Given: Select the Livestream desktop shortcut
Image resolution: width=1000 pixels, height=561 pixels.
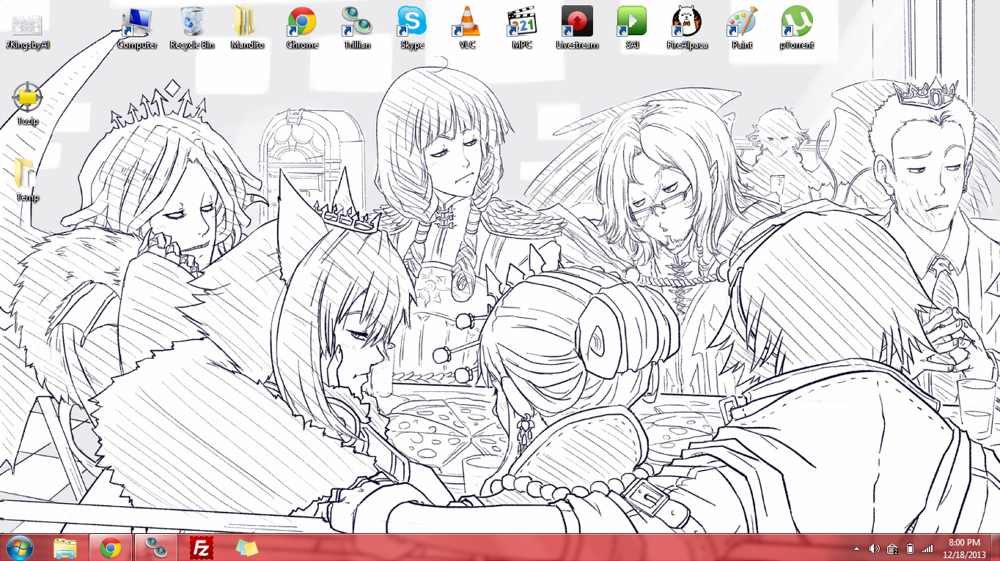Looking at the screenshot, I should [577, 29].
